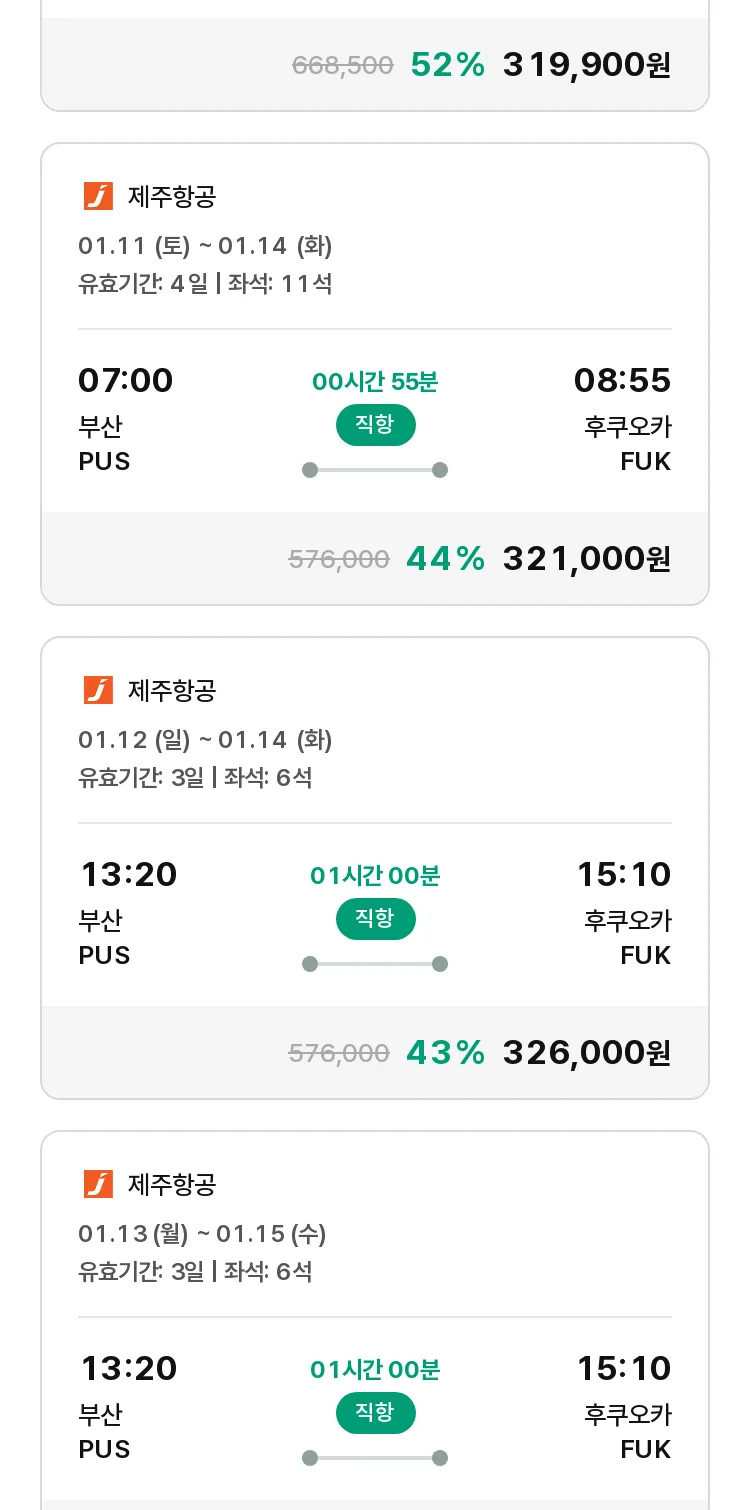
Task: Select the 319,900원 fare
Action: pyautogui.click(x=586, y=65)
